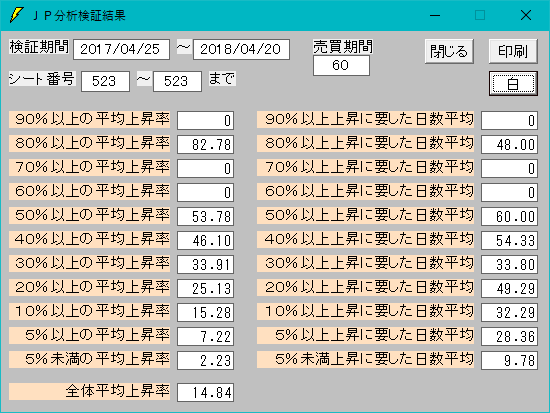The height and width of the screenshot is (413, 550).
Task: Select the 50%以上の平均上昇率 value 53.78
Action: point(206,217)
